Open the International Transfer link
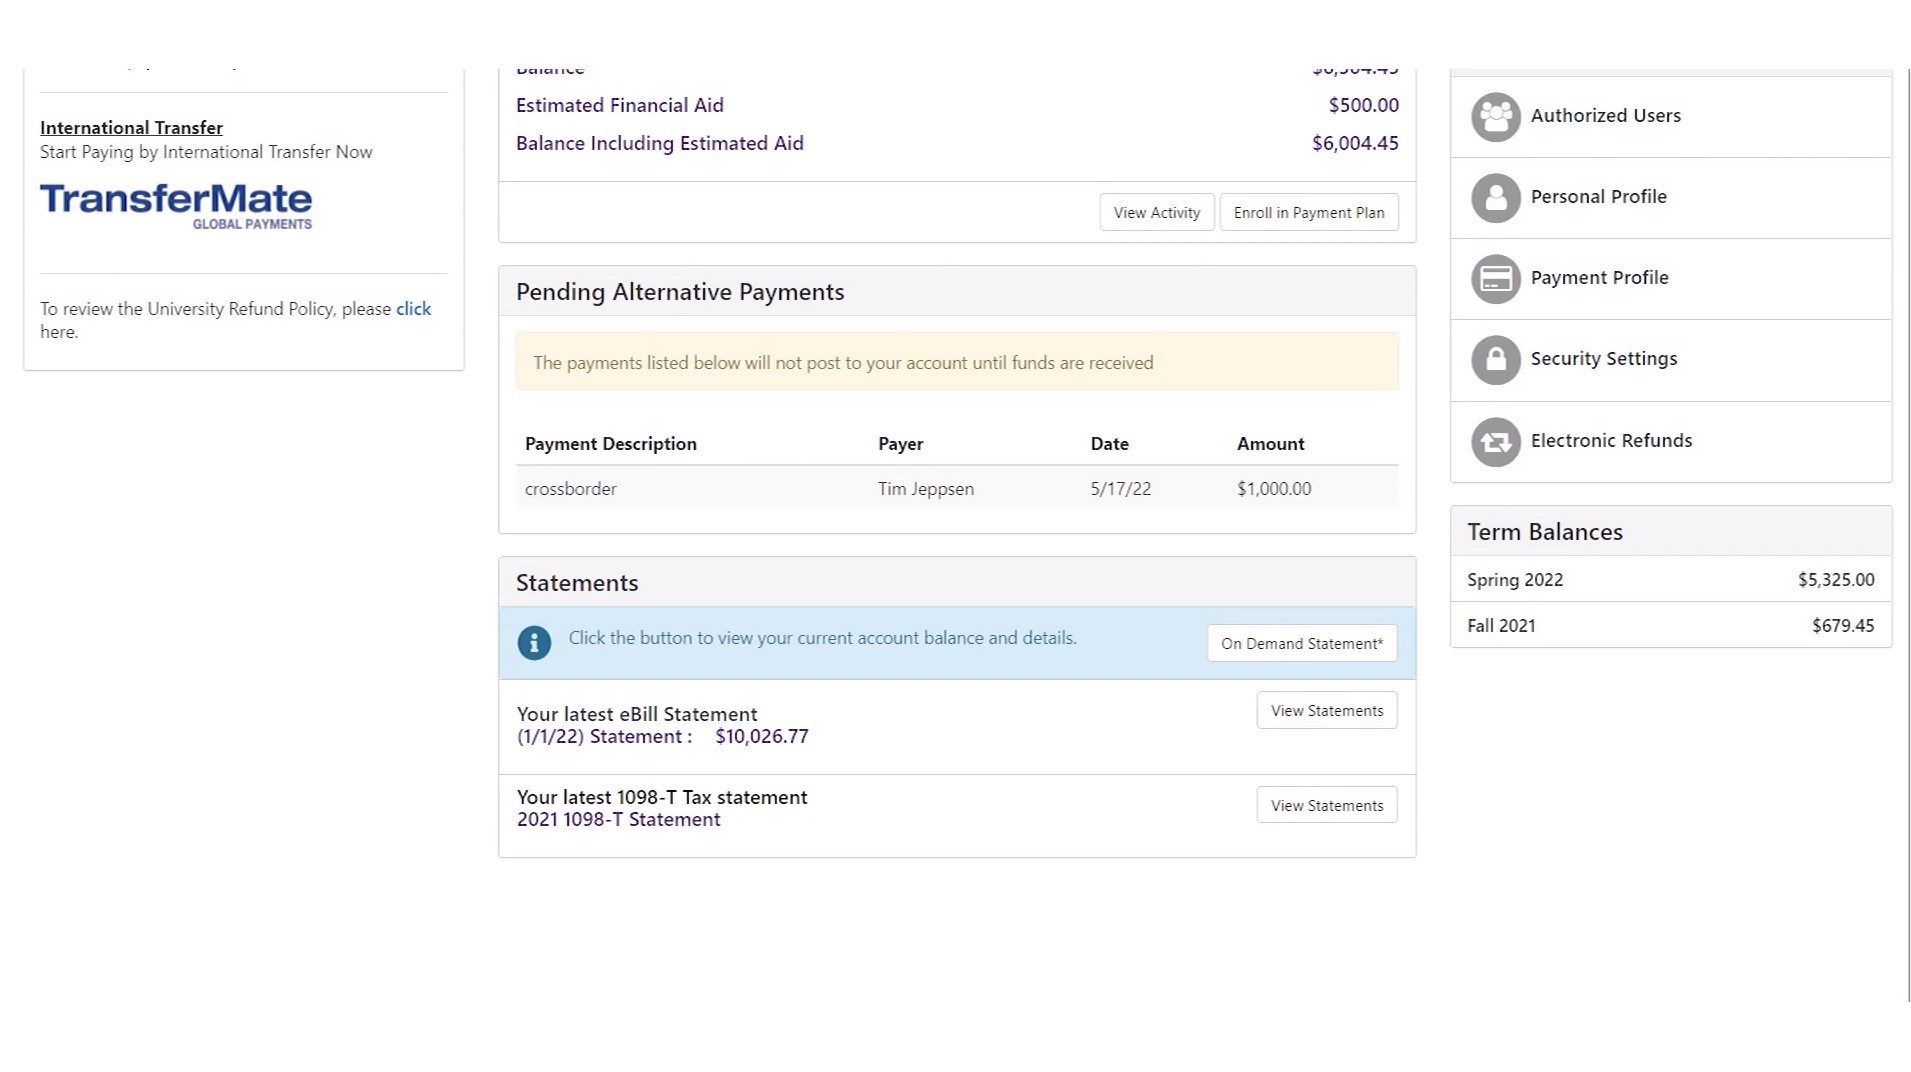 point(131,128)
